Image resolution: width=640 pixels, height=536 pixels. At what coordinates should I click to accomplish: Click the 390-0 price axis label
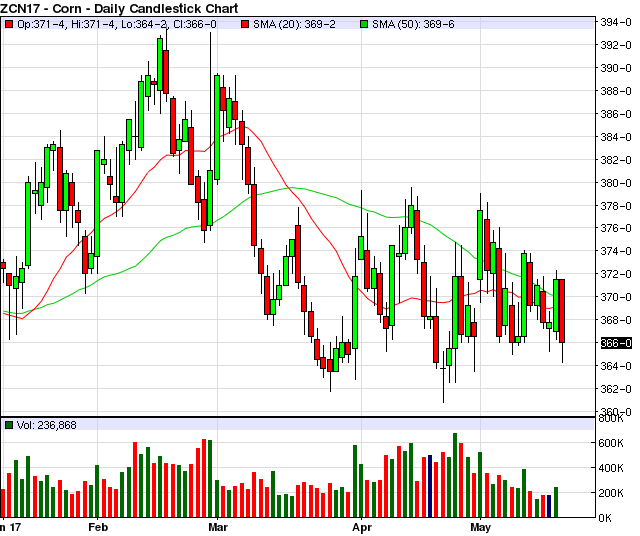point(616,68)
